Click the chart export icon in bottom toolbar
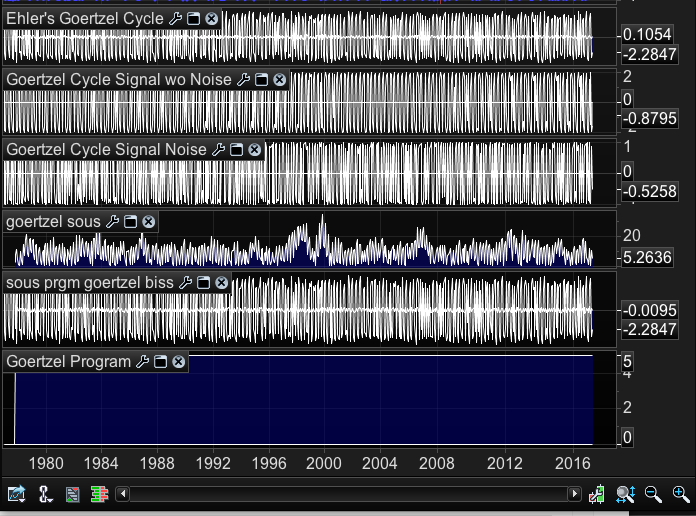 [x=17, y=494]
